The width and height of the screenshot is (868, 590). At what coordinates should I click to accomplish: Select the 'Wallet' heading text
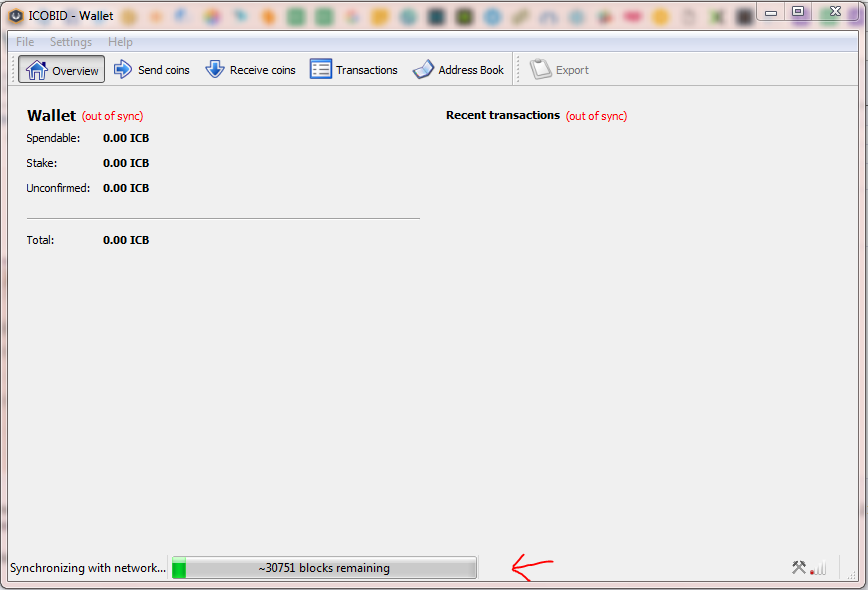(51, 115)
